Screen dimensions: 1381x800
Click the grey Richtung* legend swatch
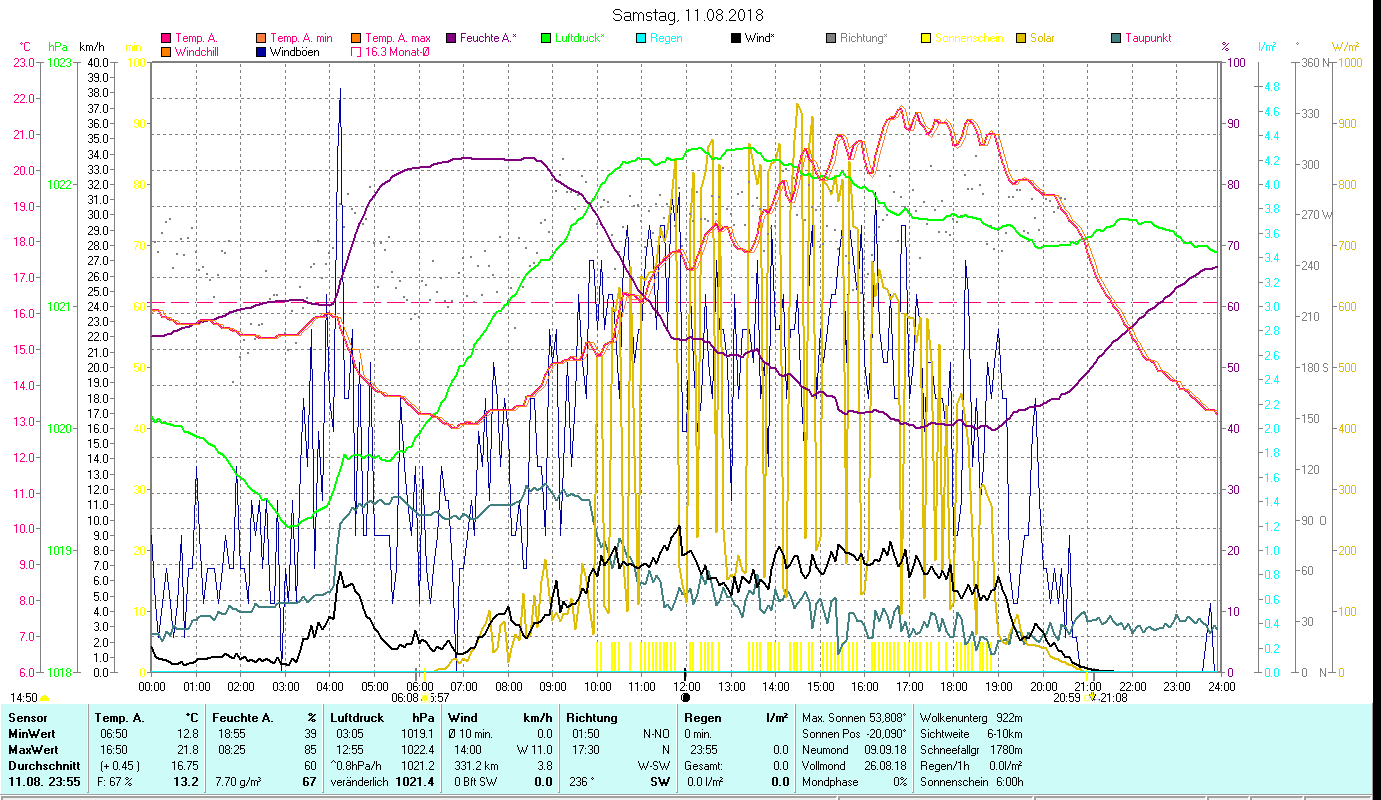coord(830,38)
